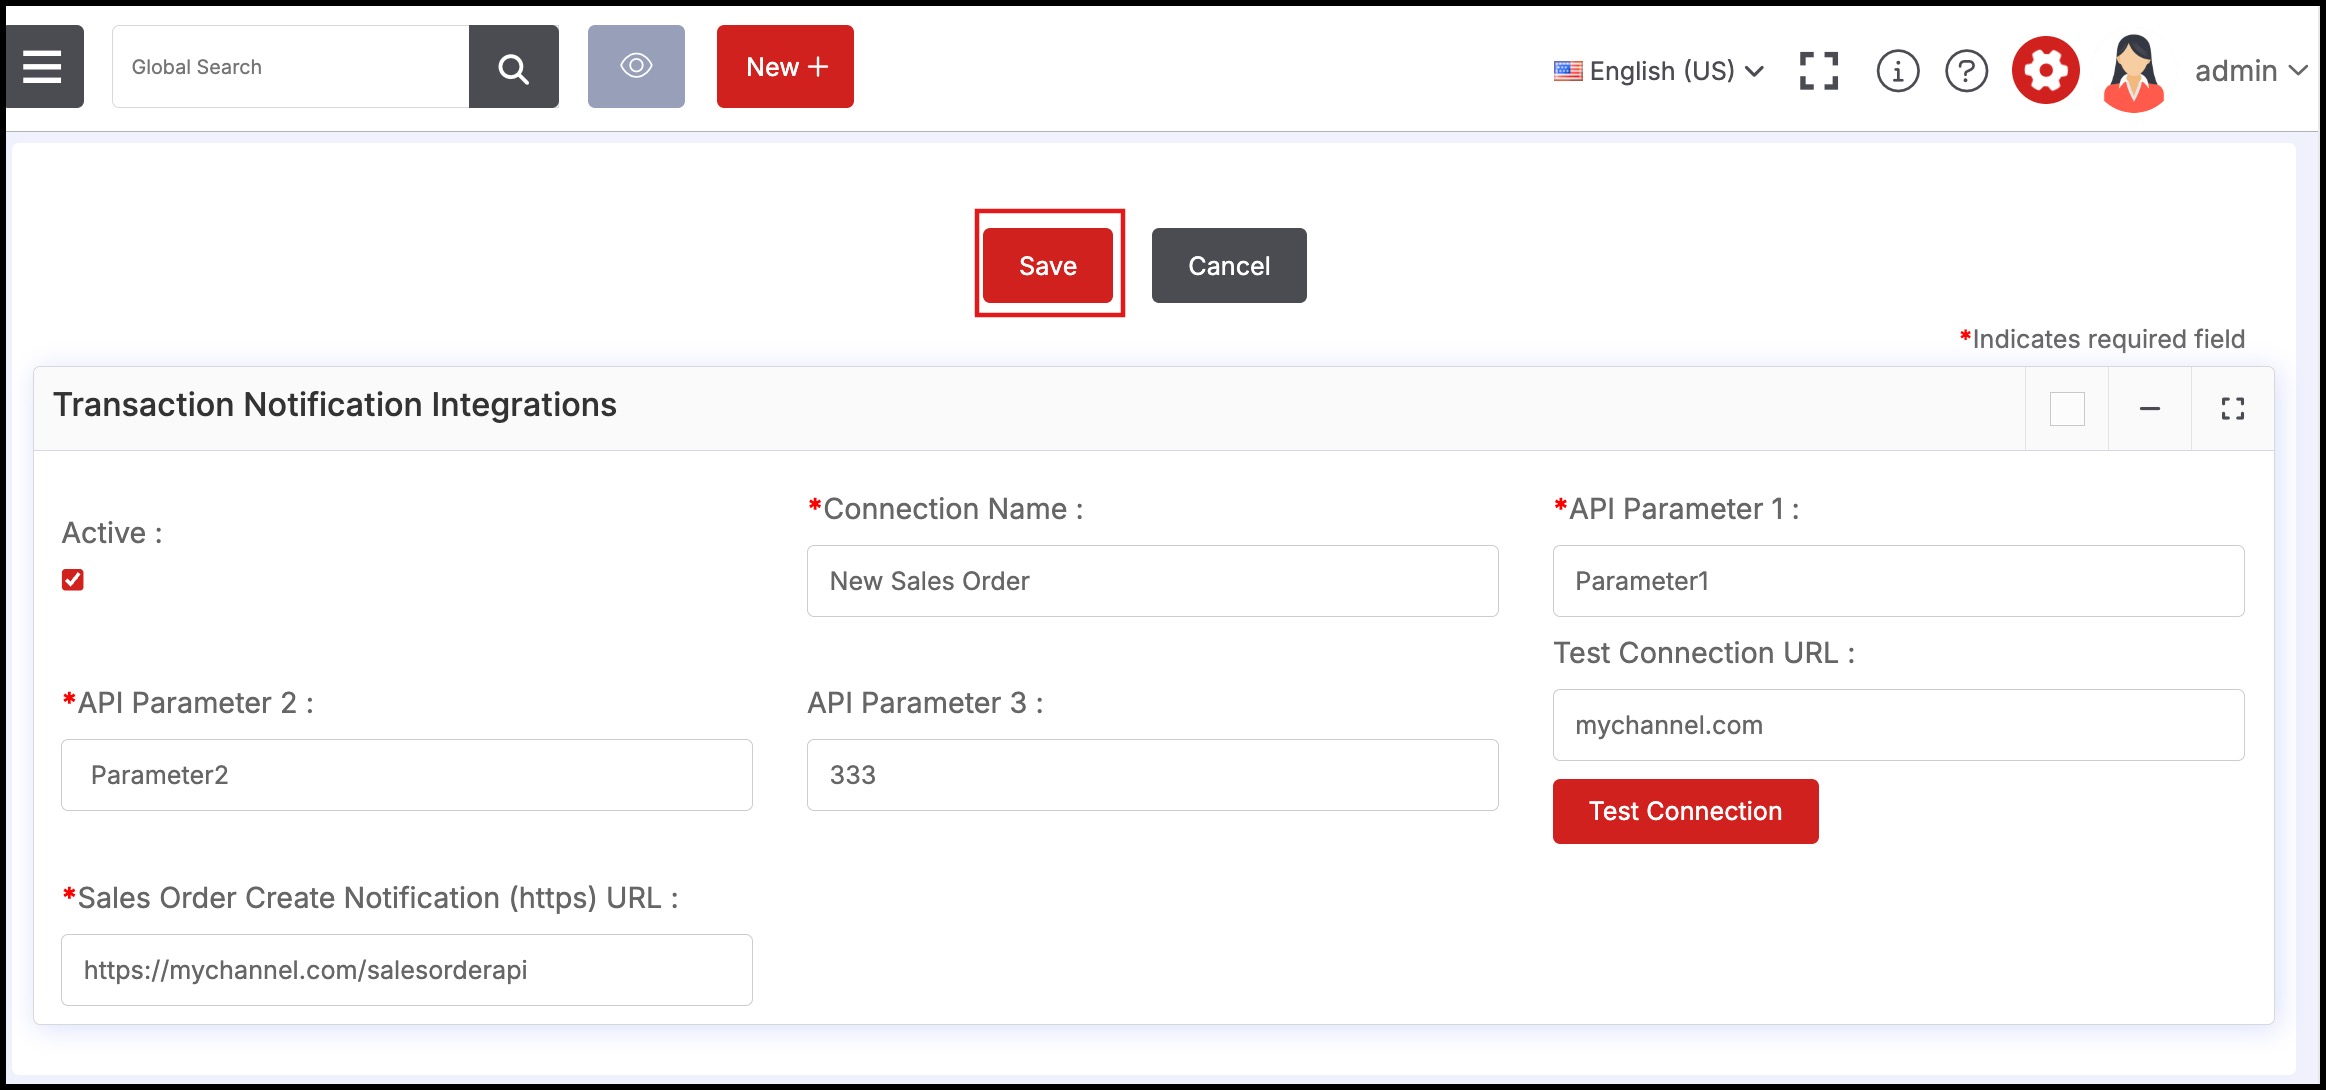The height and width of the screenshot is (1090, 2326).
Task: Open the hamburger navigation menu
Action: [43, 67]
